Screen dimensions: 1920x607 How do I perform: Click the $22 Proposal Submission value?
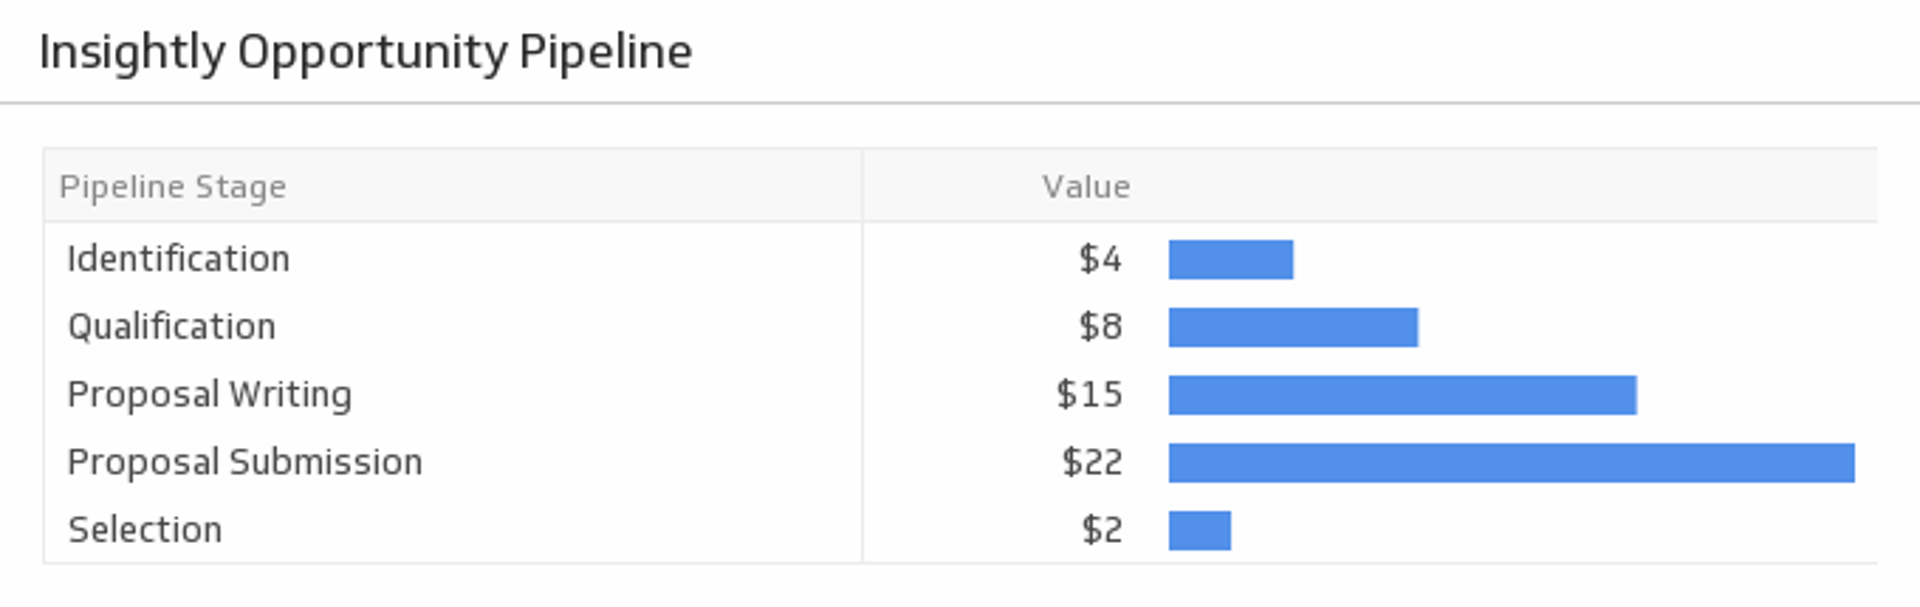pos(1092,462)
